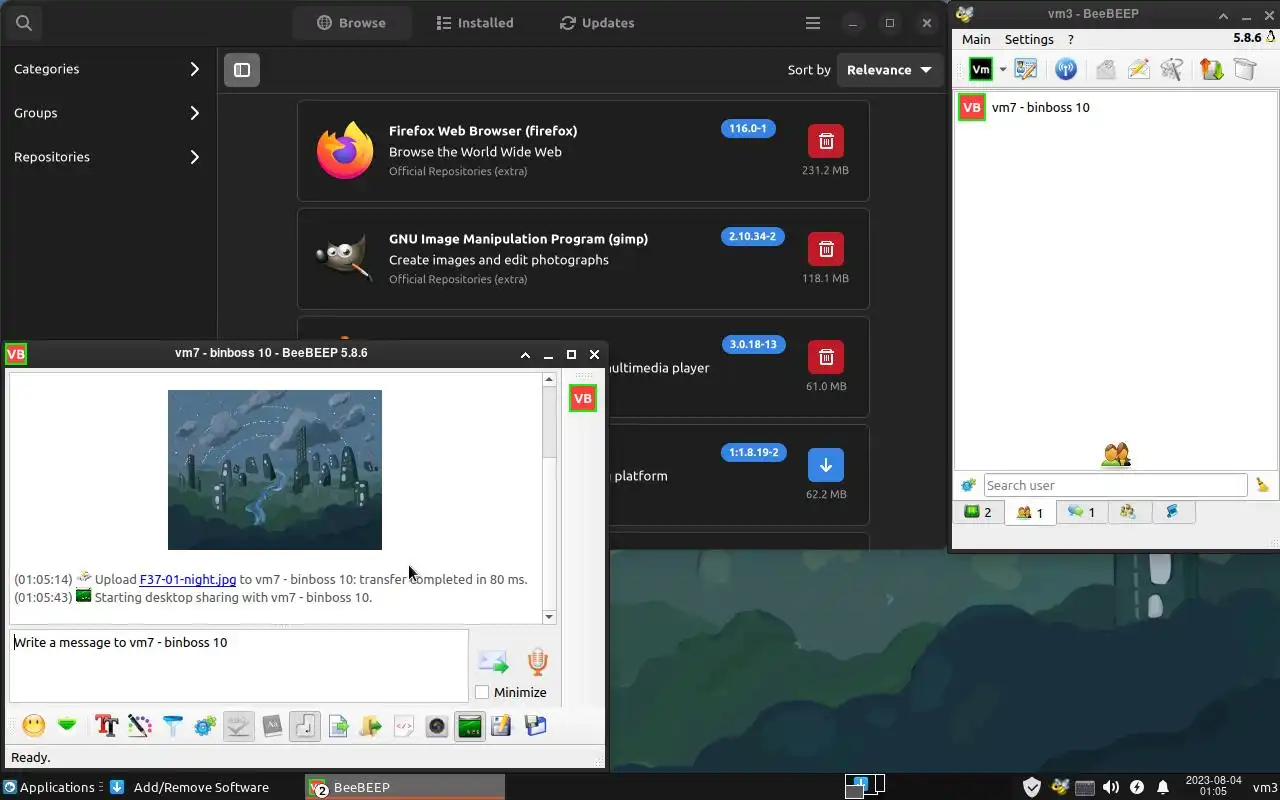The image size is (1280, 800).
Task: Enable the Minimize checkbox
Action: coord(482,692)
